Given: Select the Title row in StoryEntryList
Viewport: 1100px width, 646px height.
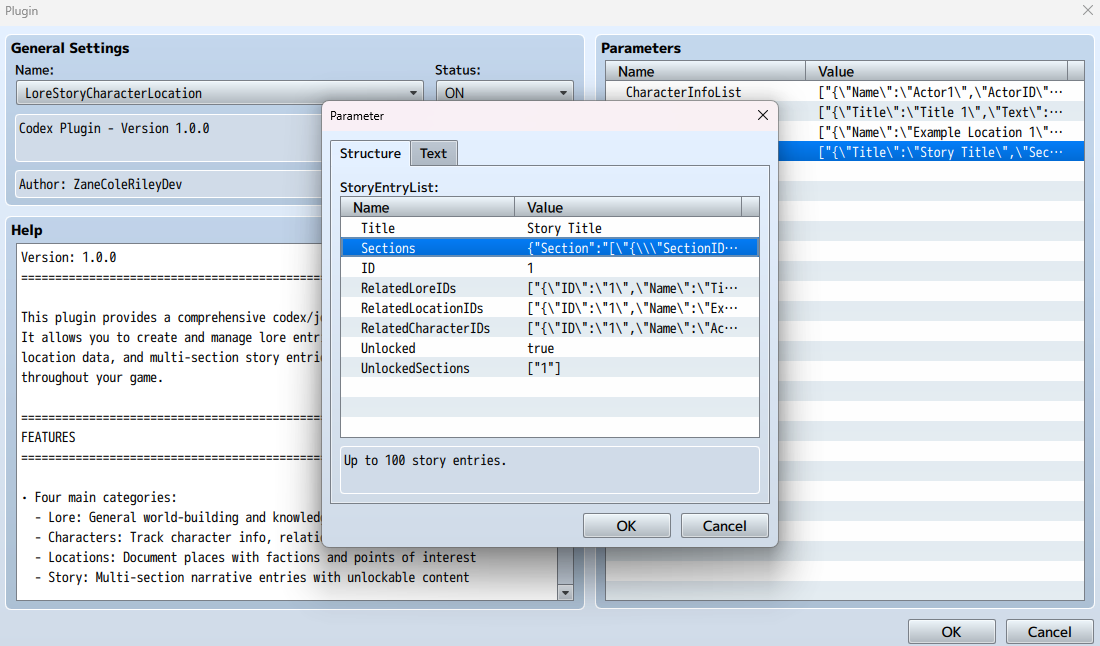Looking at the screenshot, I should [549, 228].
